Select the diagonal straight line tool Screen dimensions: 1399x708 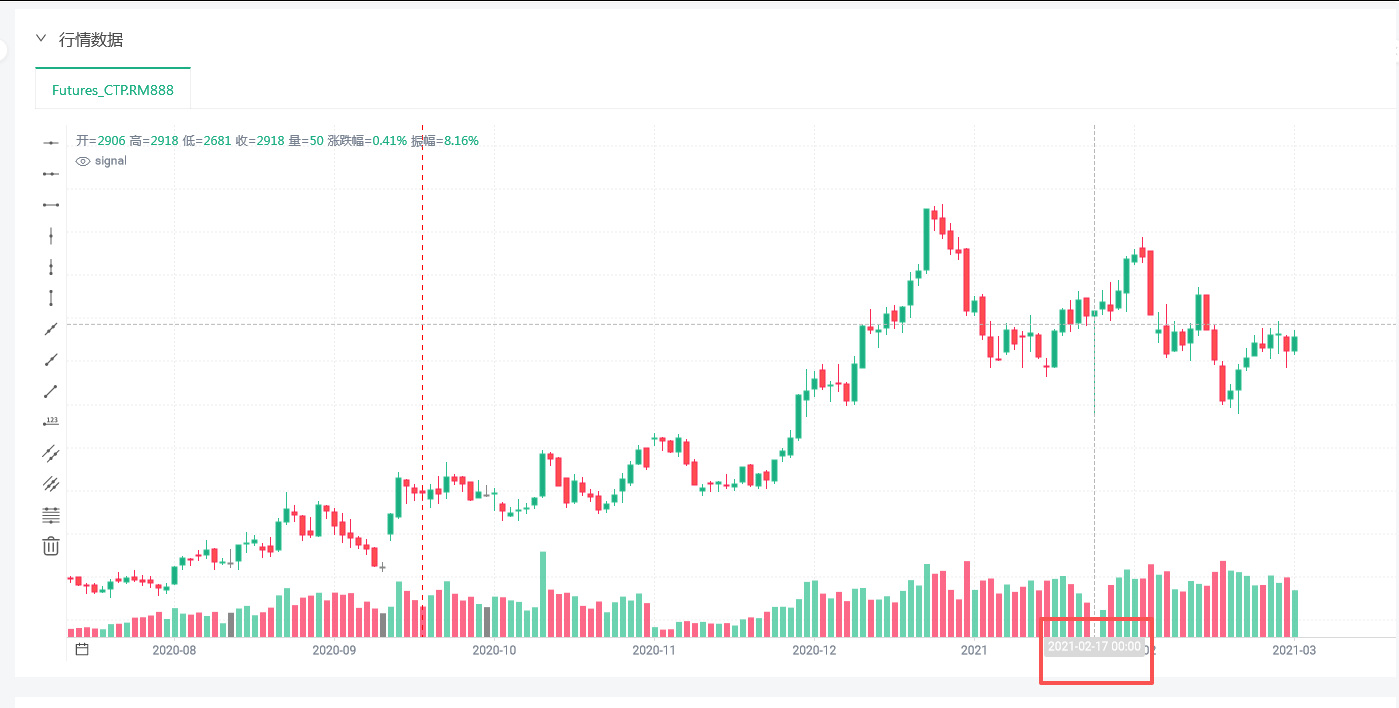(51, 329)
